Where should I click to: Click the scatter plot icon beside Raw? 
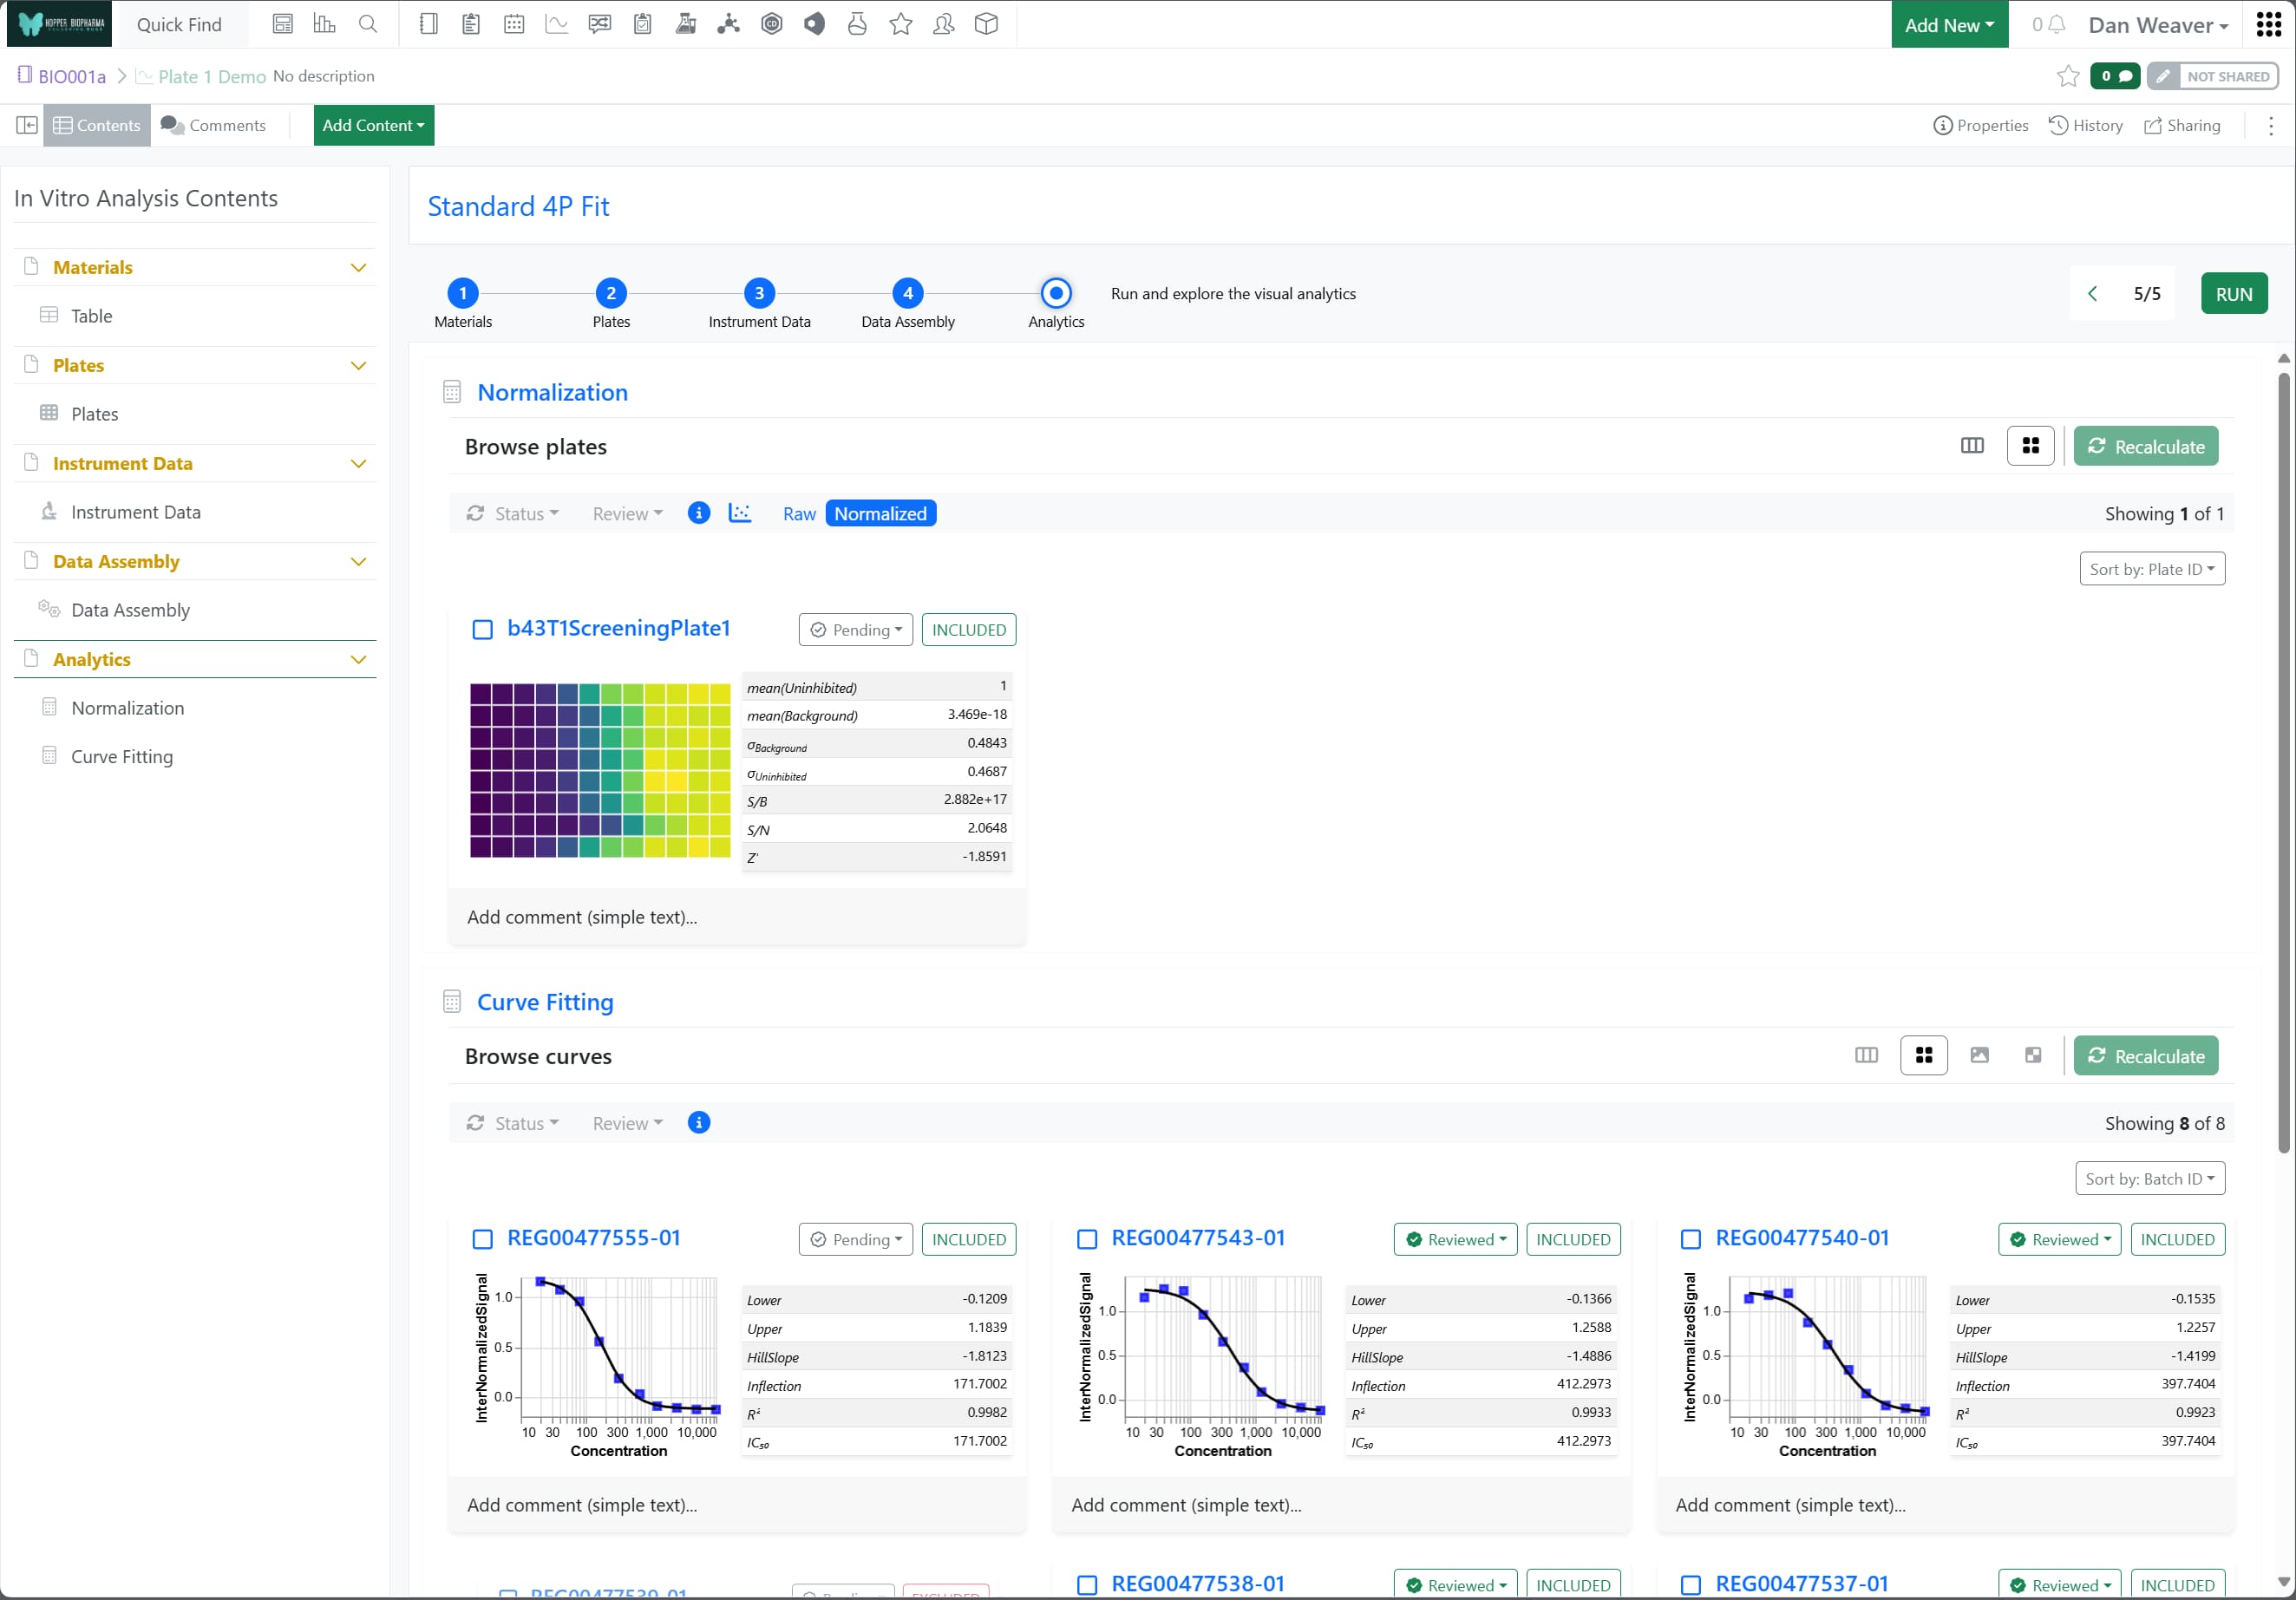point(740,513)
